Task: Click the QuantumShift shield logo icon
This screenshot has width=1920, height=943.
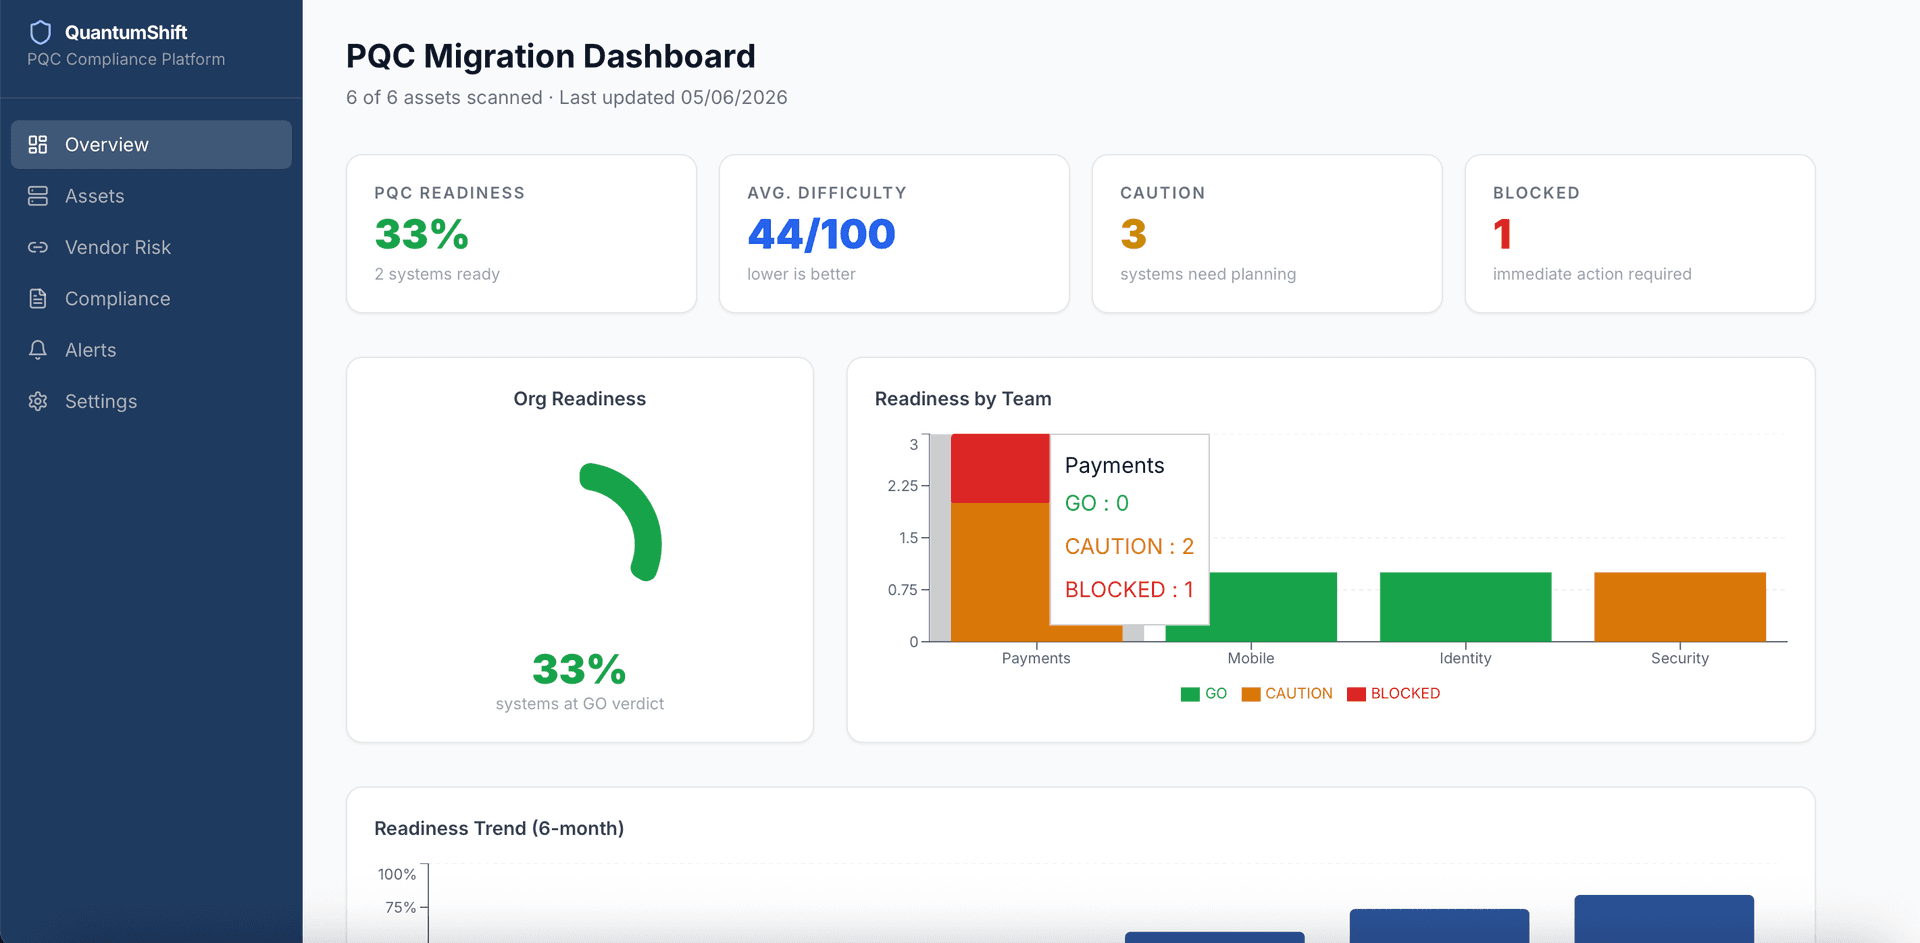Action: pos(40,32)
